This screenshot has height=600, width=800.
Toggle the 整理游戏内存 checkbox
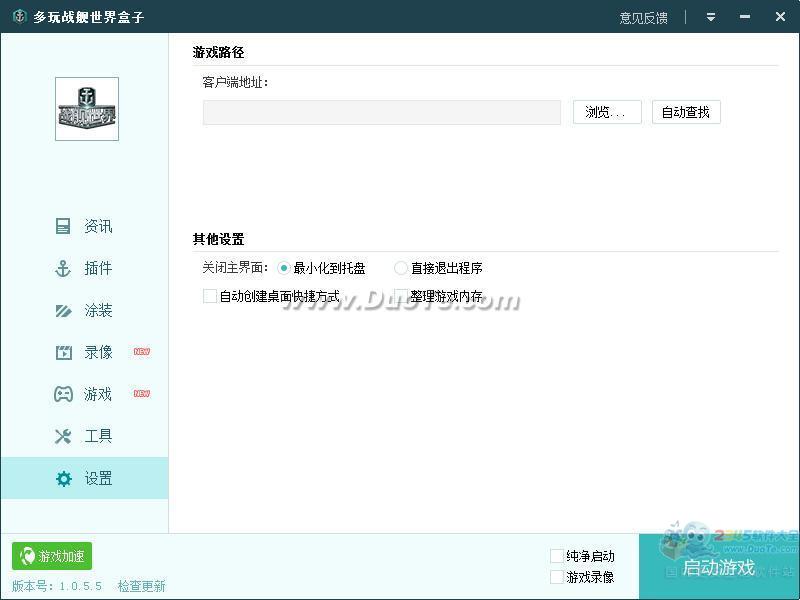[401, 296]
